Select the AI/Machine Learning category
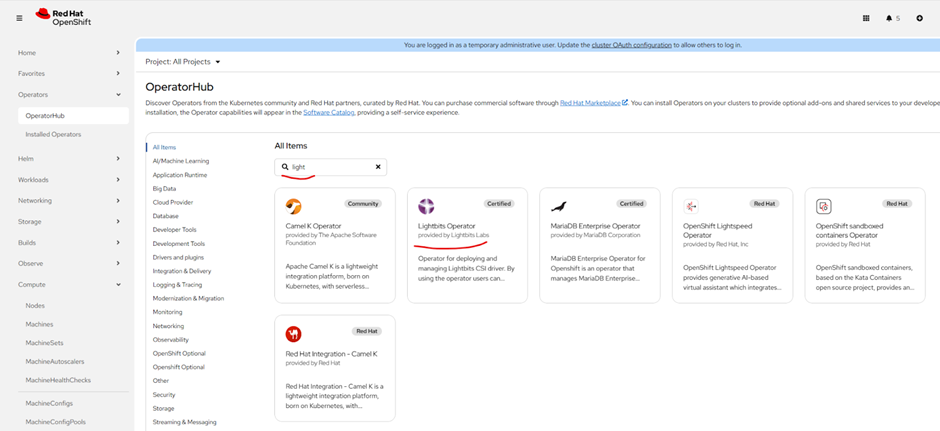The width and height of the screenshot is (940, 431). (181, 160)
